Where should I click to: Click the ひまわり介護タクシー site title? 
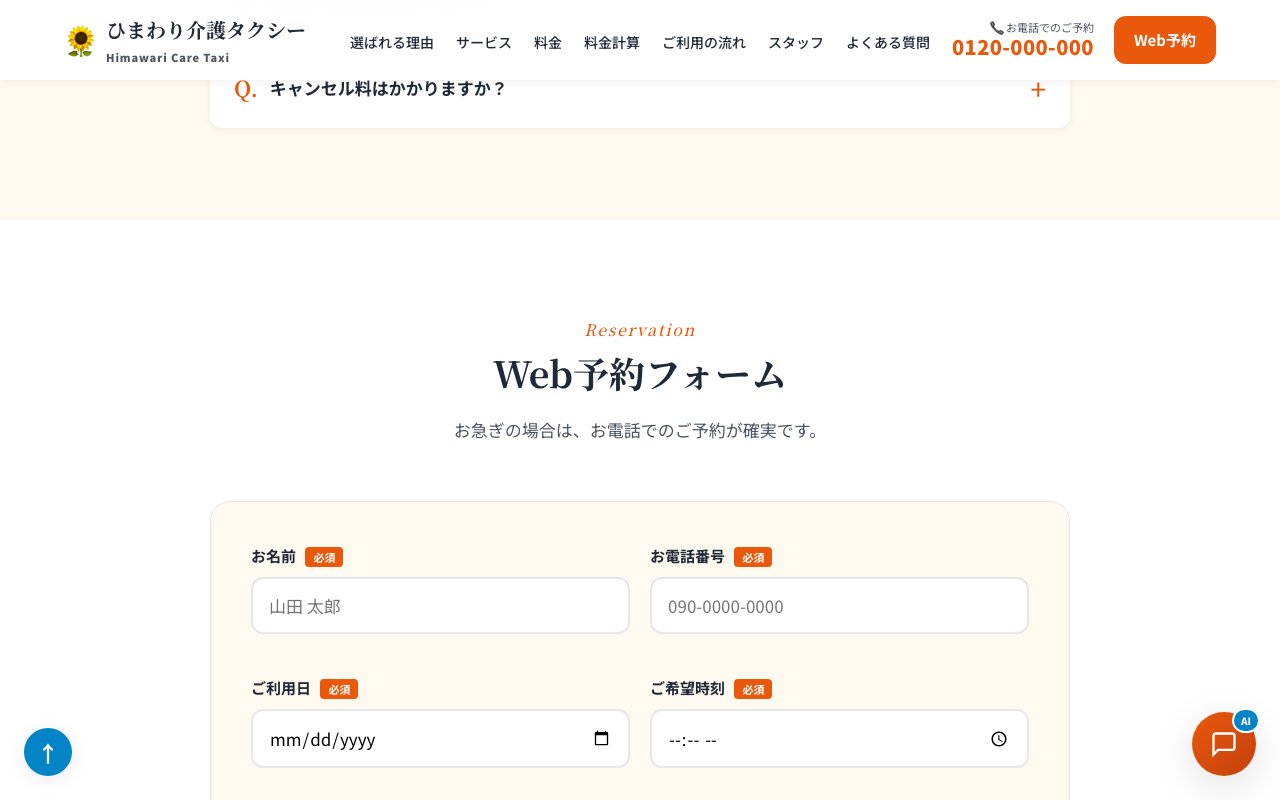pyautogui.click(x=206, y=31)
